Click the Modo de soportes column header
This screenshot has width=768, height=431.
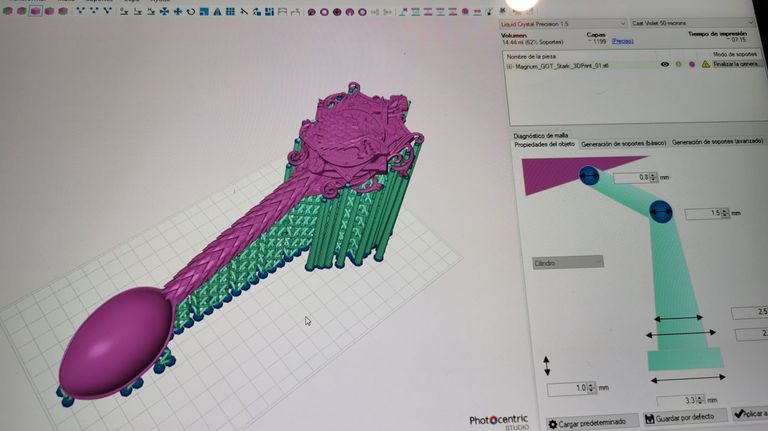[734, 54]
